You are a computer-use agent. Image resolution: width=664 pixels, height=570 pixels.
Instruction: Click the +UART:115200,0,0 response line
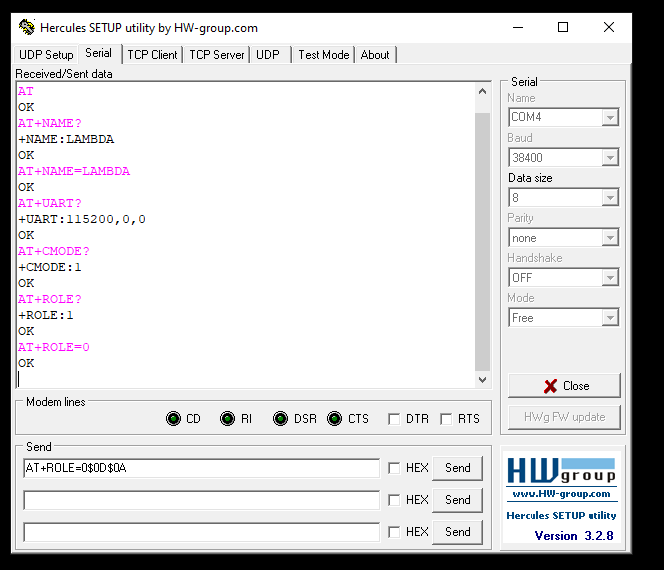[x=82, y=219]
